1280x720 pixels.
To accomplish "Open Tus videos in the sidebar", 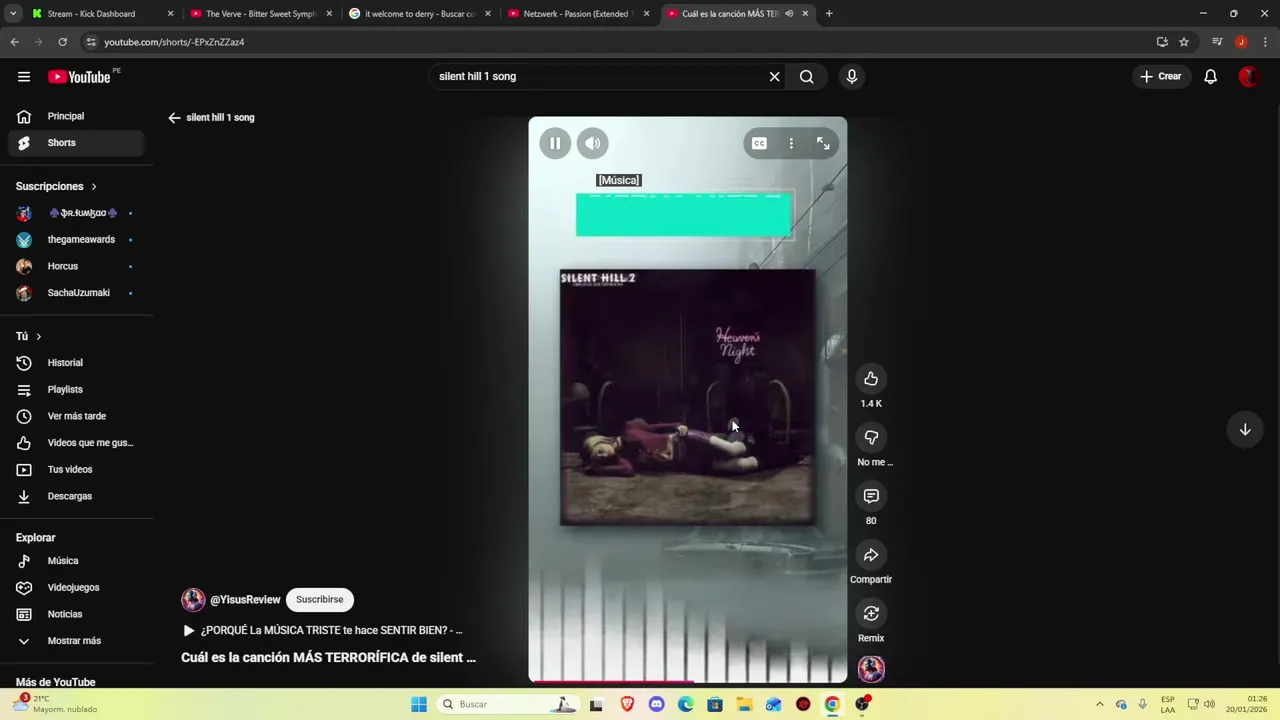I will pyautogui.click(x=76, y=469).
